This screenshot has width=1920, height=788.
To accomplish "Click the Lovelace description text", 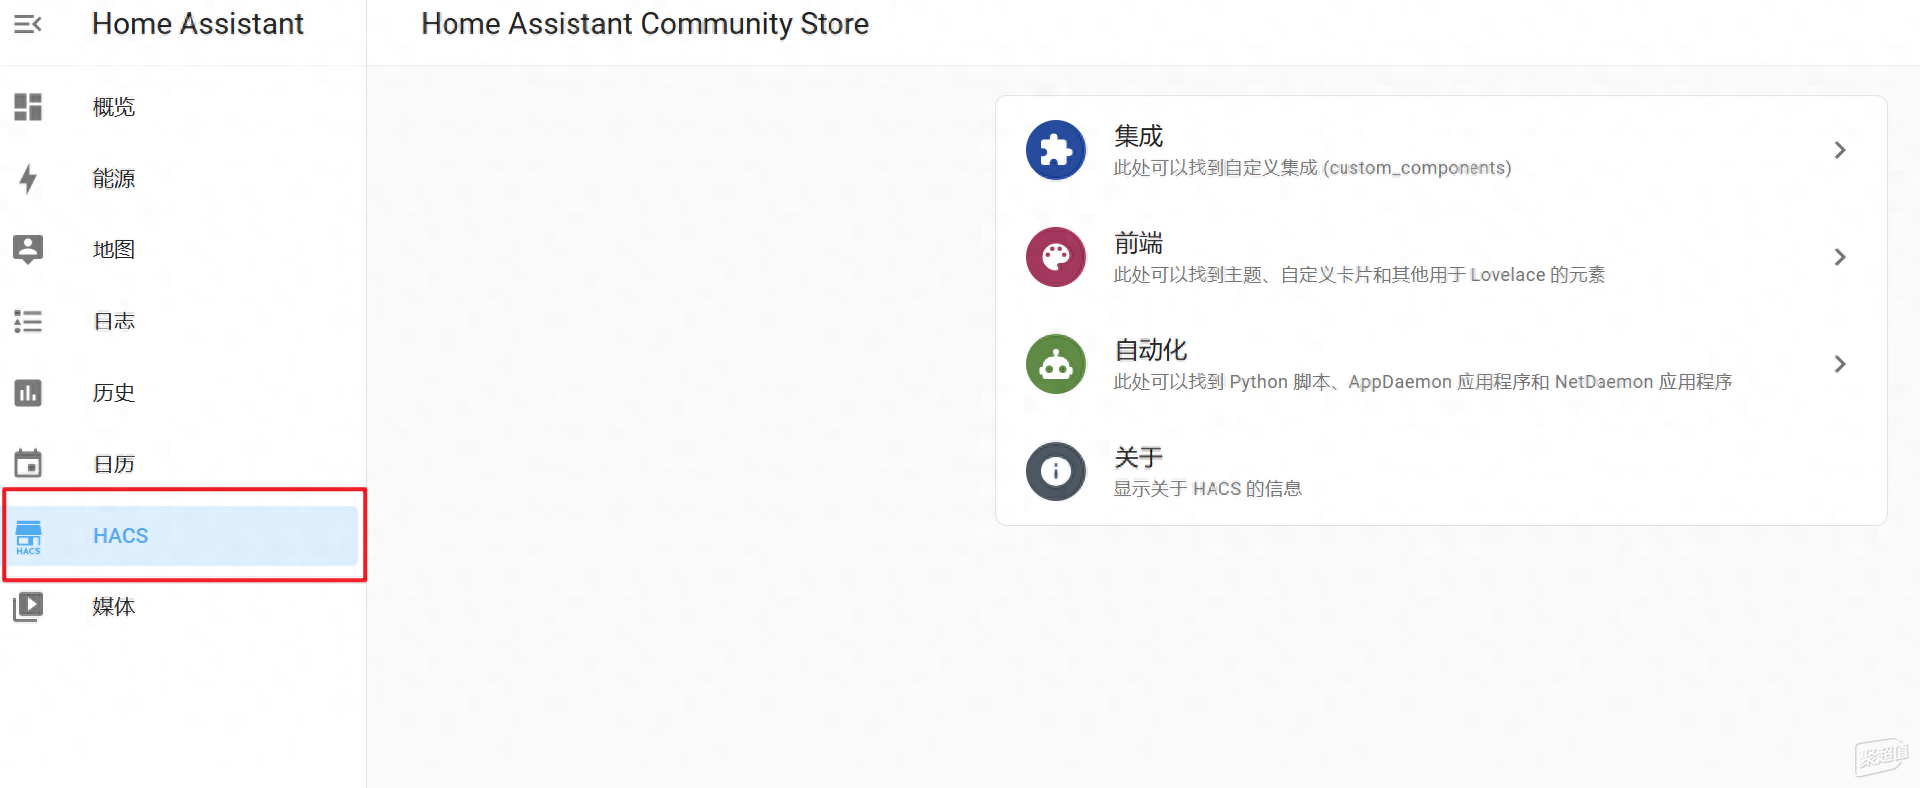I will (1359, 275).
